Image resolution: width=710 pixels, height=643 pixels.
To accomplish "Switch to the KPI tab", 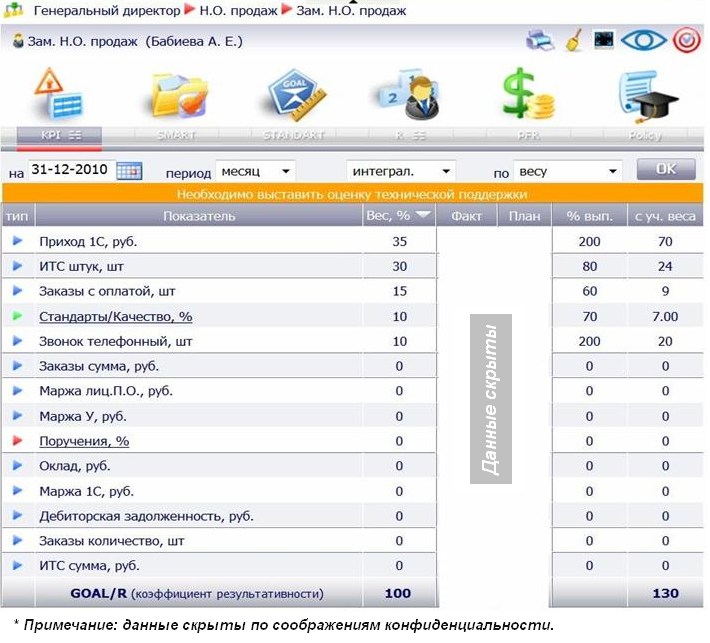I will coord(59,135).
